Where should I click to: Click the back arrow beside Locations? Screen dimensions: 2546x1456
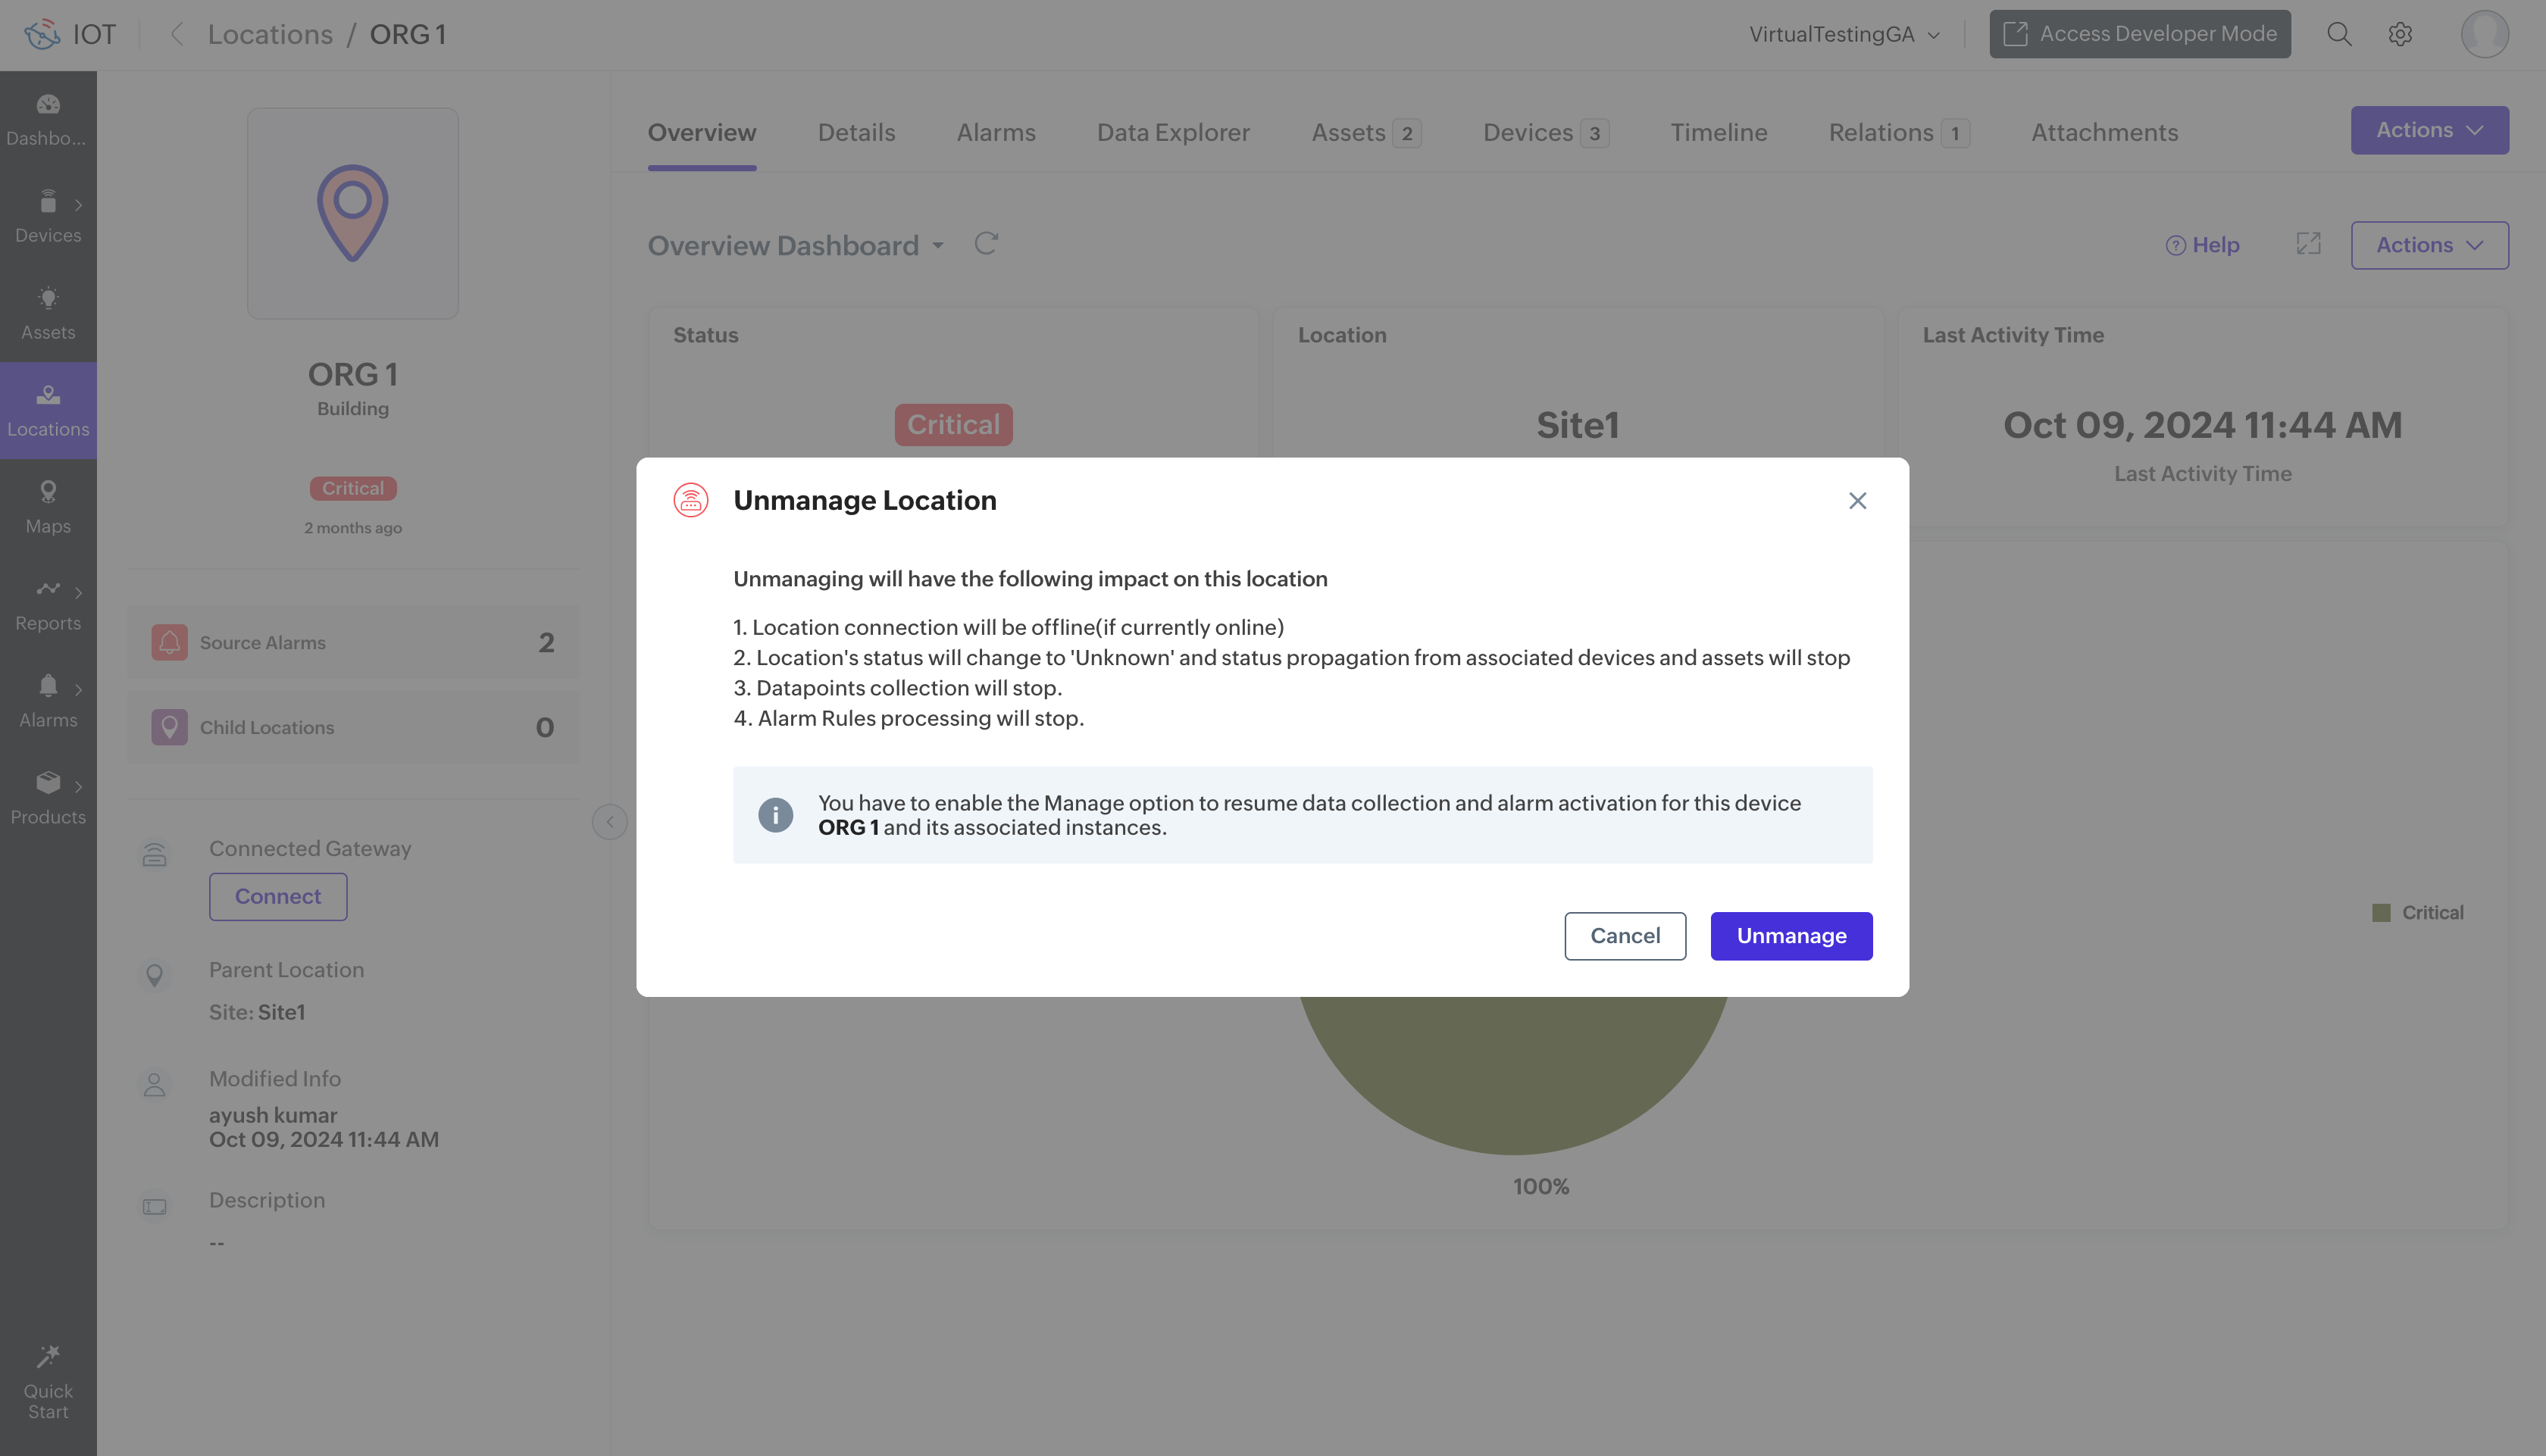point(177,34)
